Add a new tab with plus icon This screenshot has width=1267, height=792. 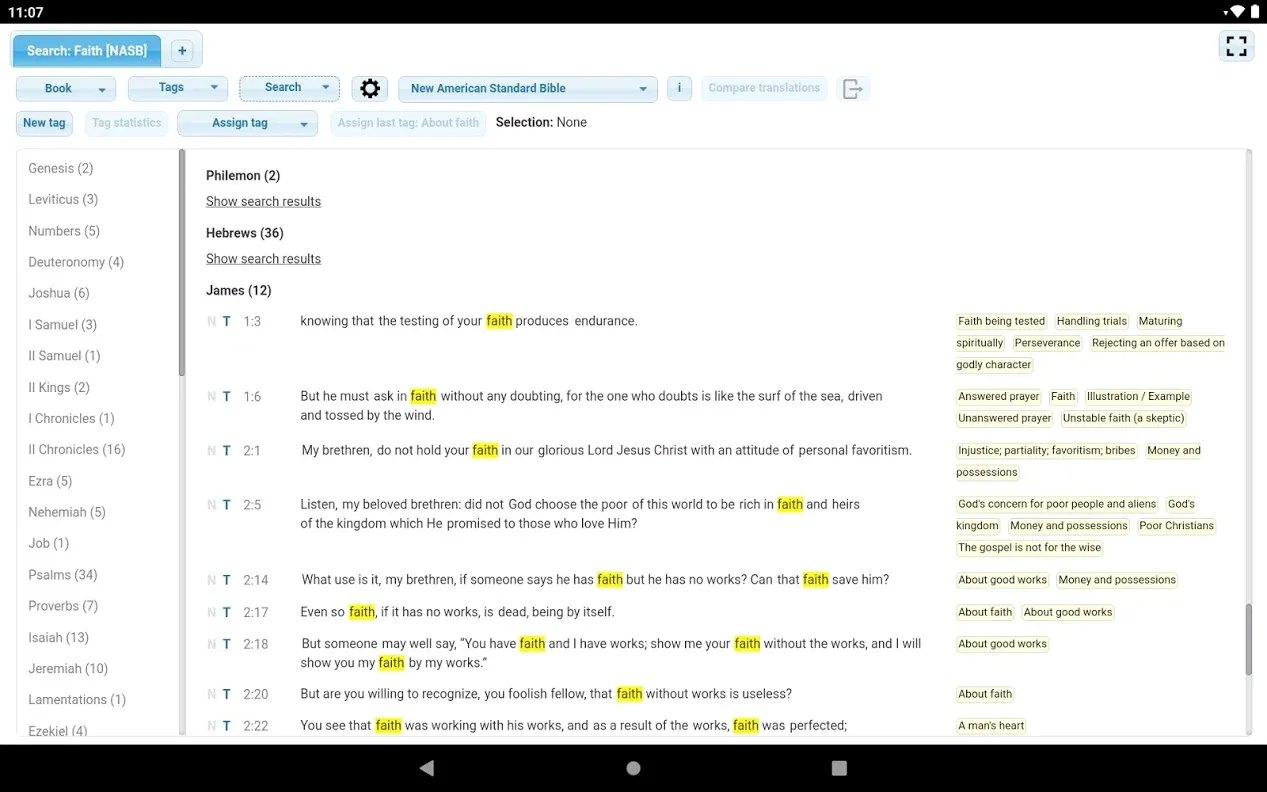click(182, 51)
